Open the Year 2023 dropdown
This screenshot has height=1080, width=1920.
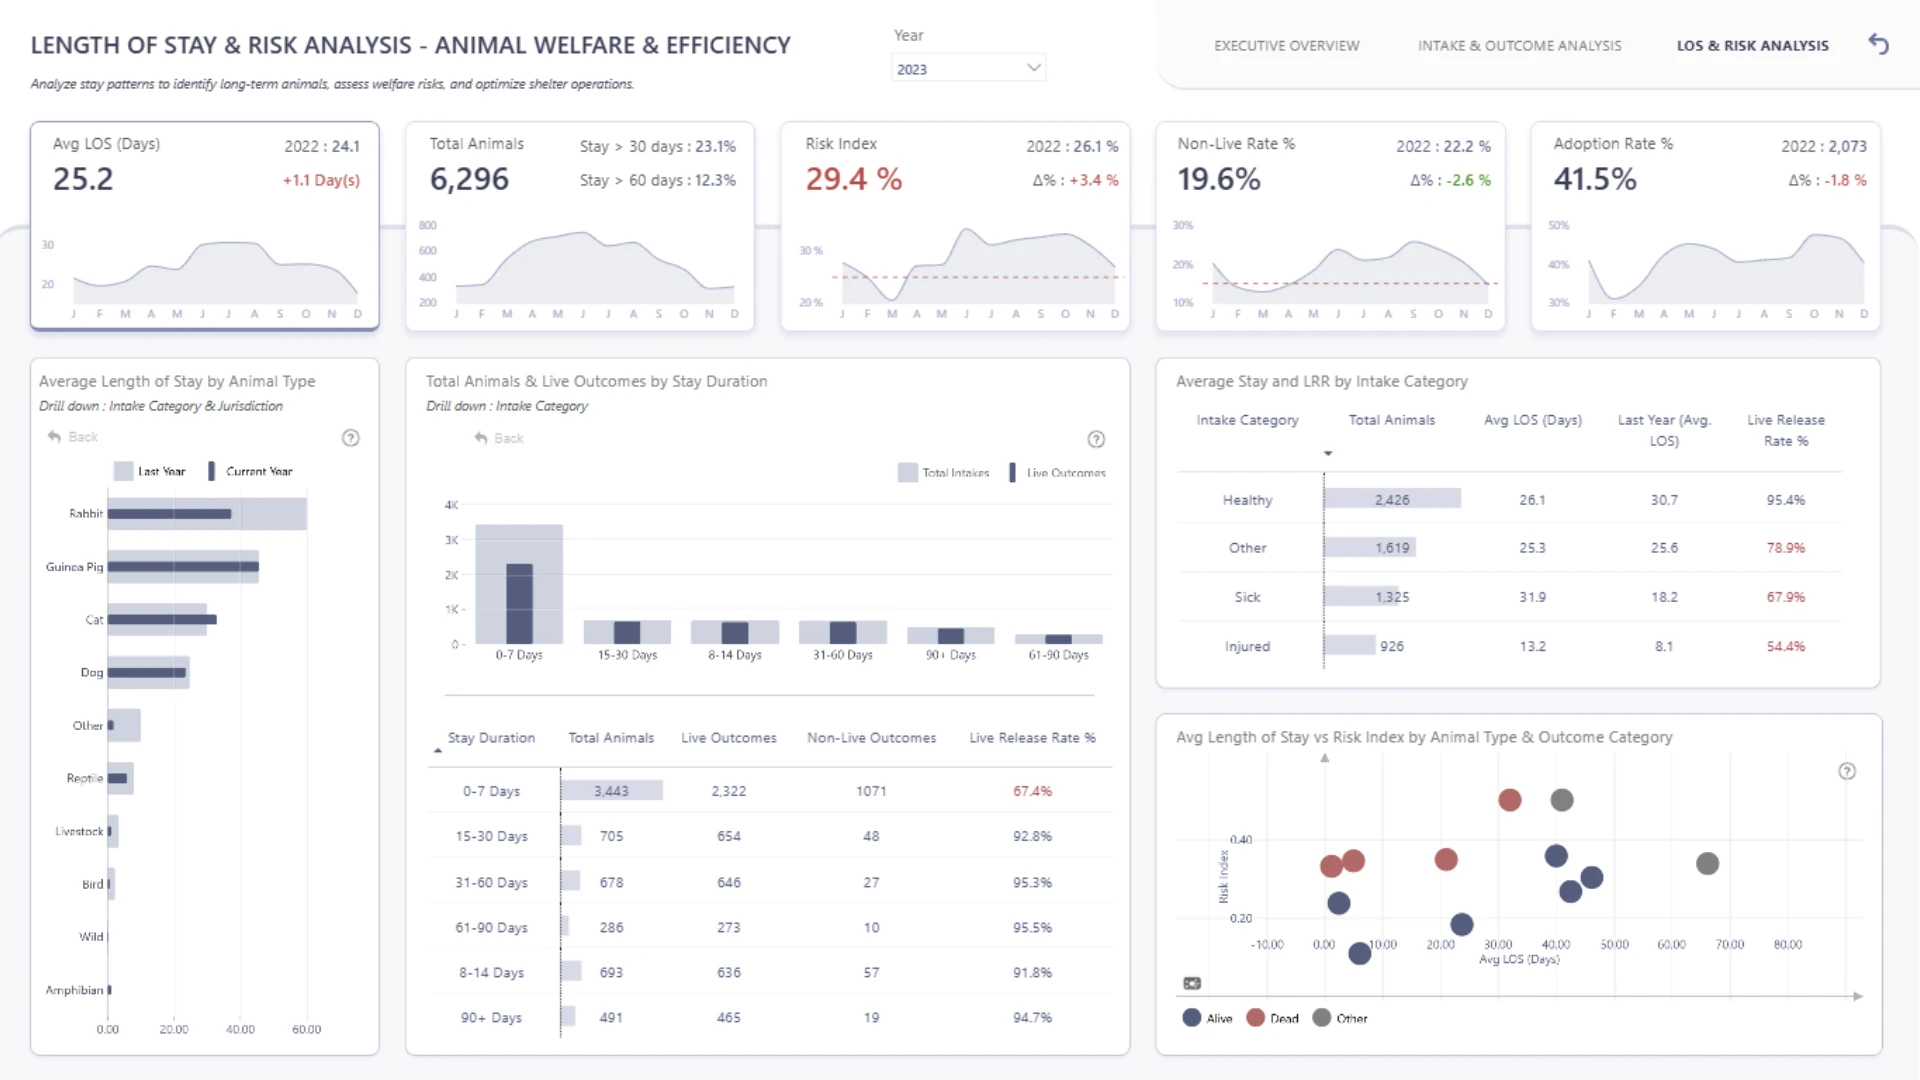coord(968,68)
